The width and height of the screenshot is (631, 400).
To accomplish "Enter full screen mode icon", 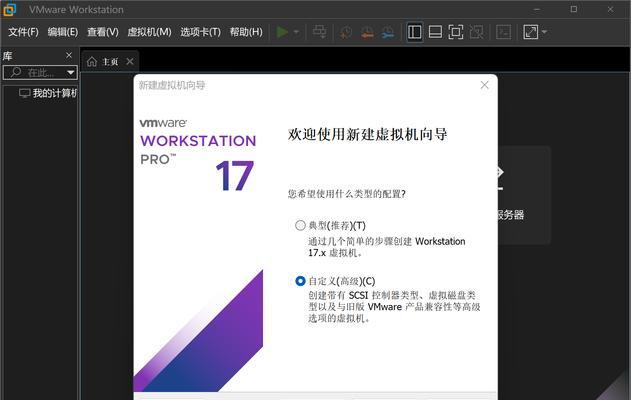I will (x=456, y=32).
